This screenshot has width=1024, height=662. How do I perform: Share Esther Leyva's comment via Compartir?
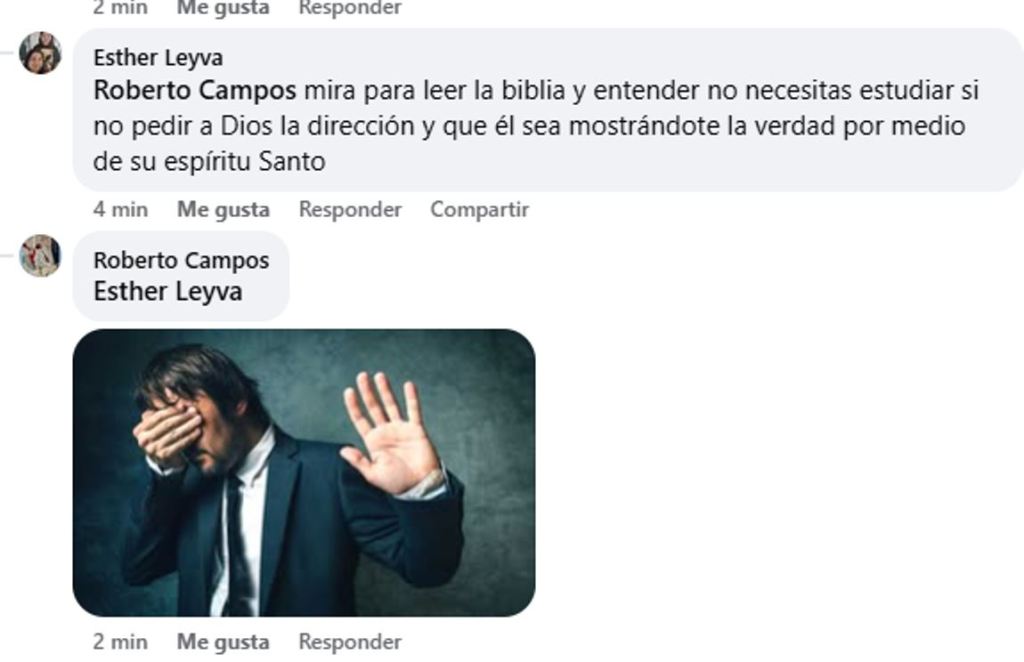click(x=479, y=210)
